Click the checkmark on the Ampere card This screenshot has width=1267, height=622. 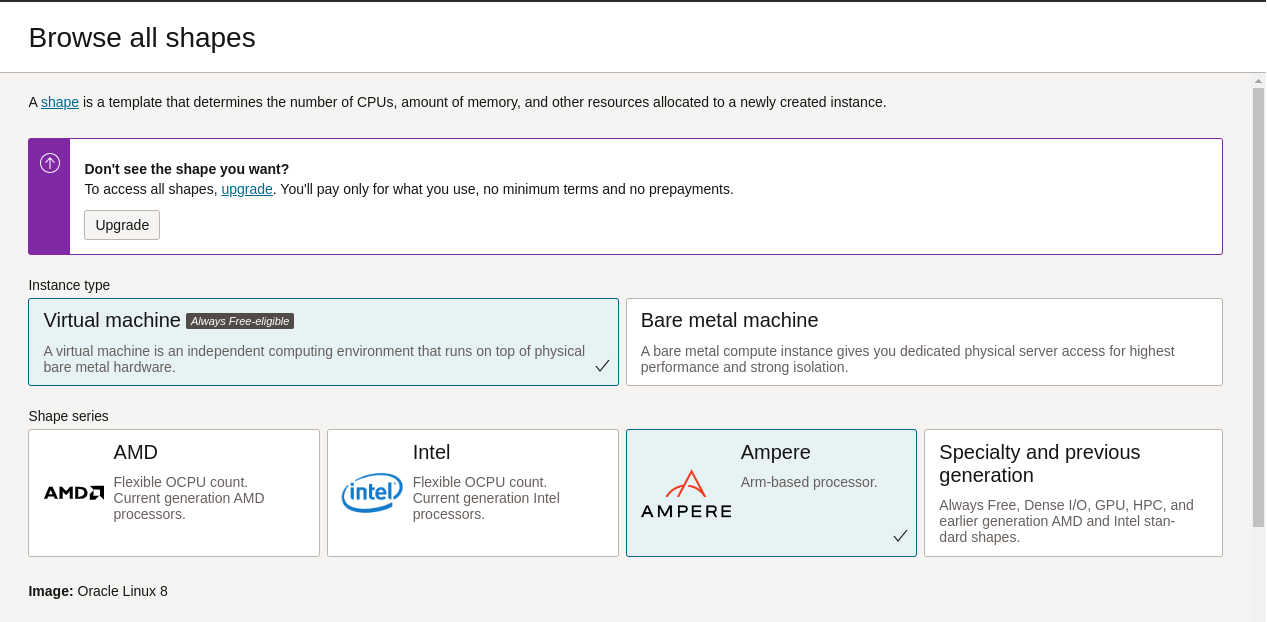coord(900,536)
